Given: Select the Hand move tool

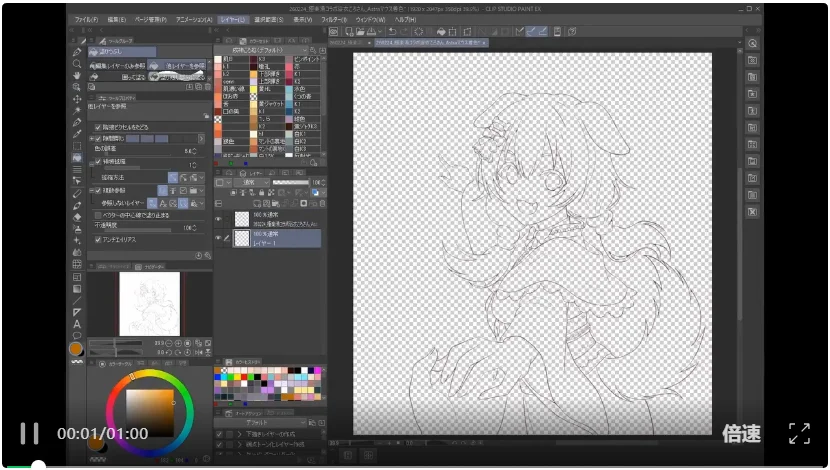Looking at the screenshot, I should pos(77,75).
